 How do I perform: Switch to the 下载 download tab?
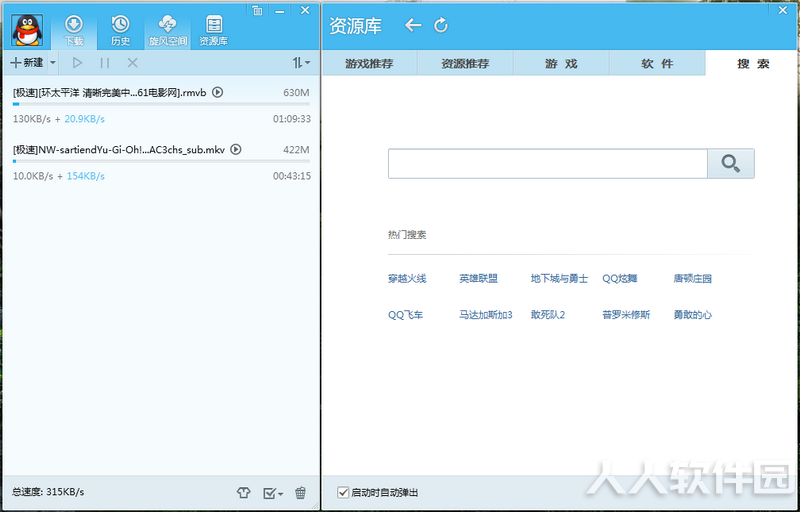point(74,31)
